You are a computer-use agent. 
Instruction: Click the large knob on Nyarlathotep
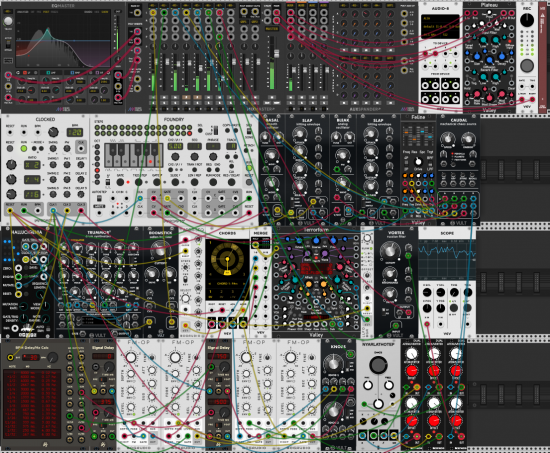click(x=378, y=365)
